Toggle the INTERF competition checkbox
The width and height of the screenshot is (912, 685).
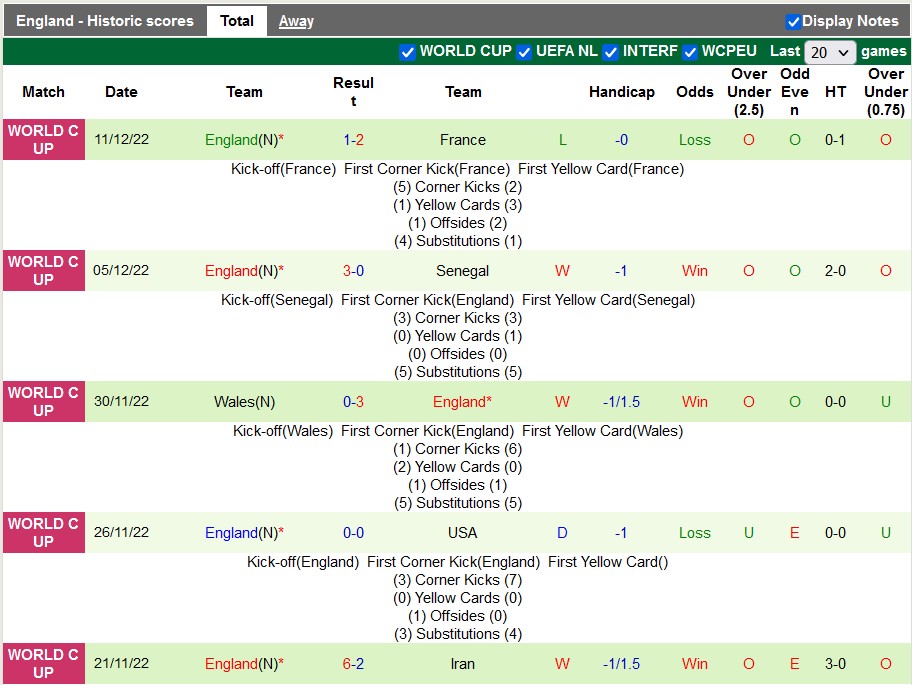coord(610,52)
